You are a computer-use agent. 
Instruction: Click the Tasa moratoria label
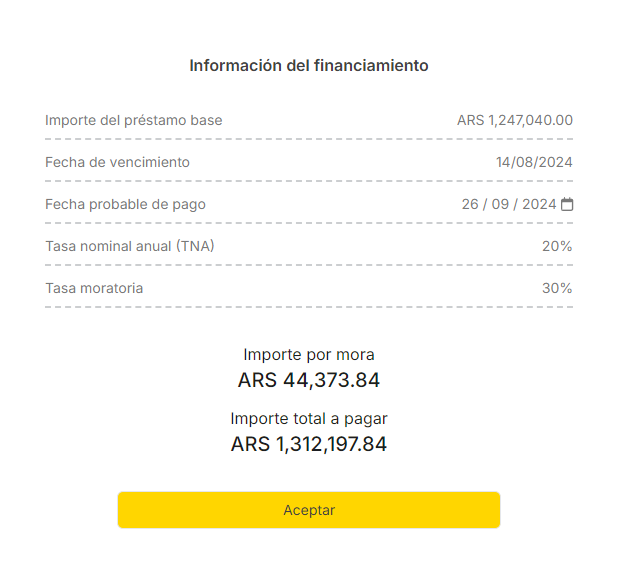[x=94, y=288]
